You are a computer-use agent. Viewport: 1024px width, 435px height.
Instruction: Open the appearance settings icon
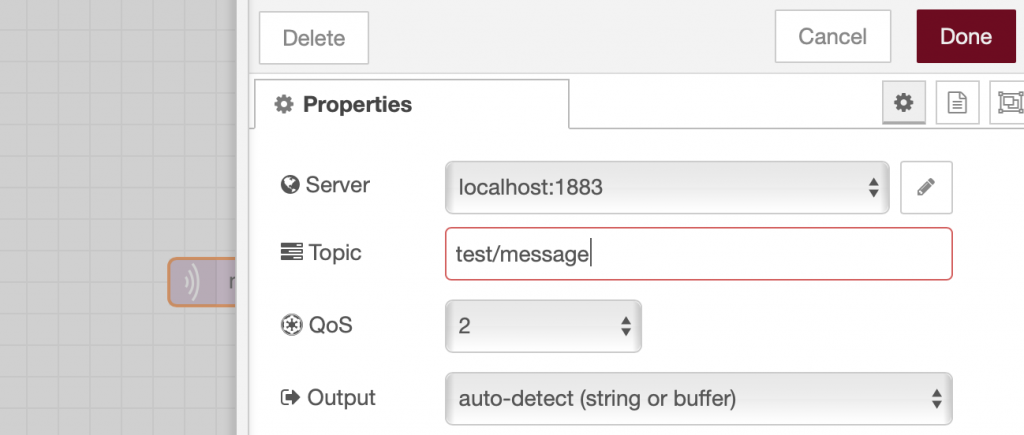coord(1008,103)
